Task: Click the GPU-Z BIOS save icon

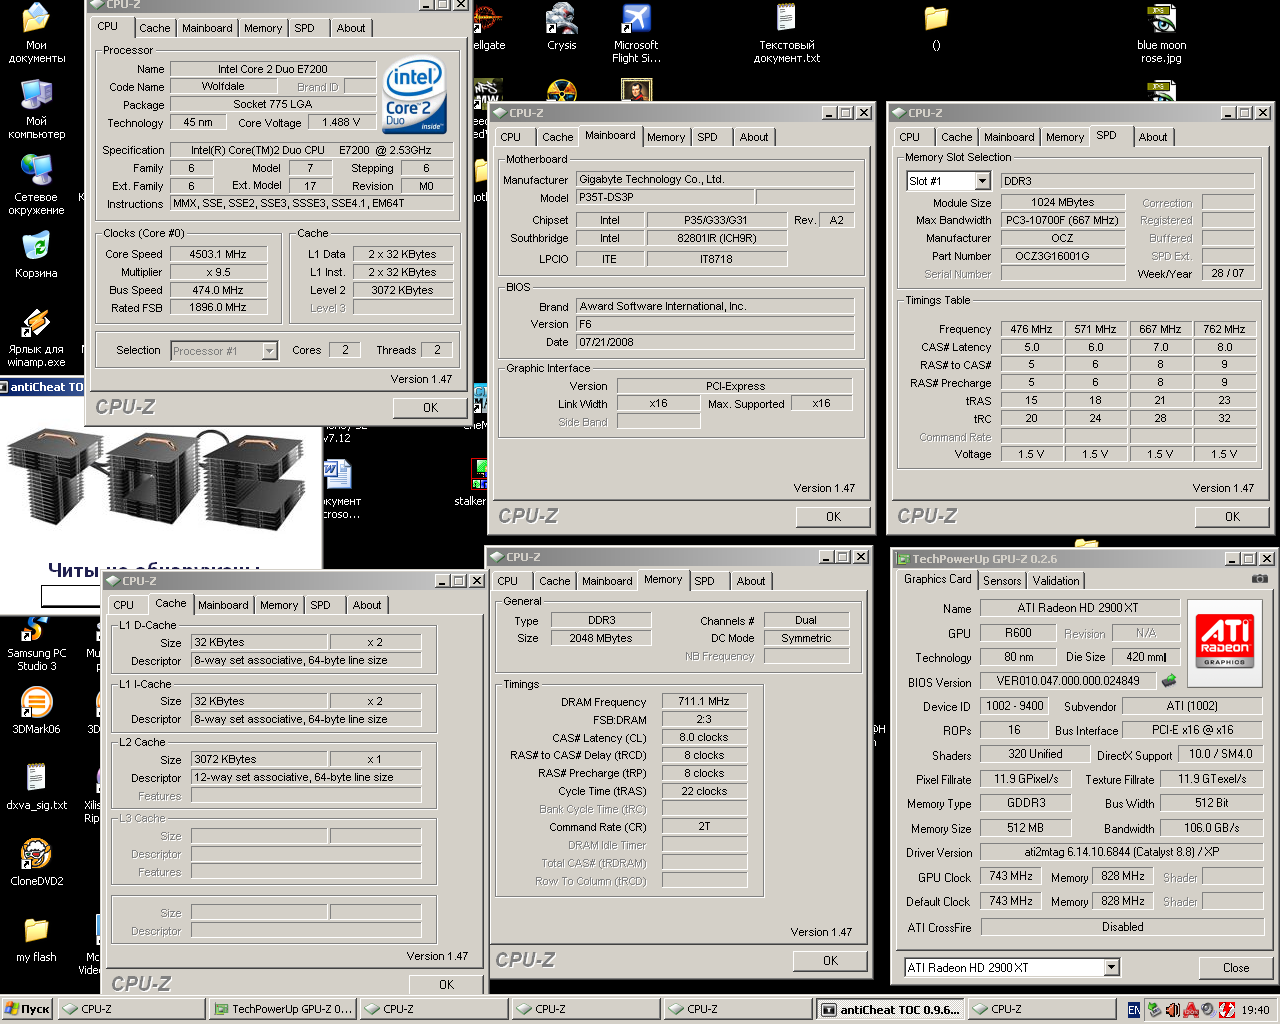Action: coord(1168,681)
